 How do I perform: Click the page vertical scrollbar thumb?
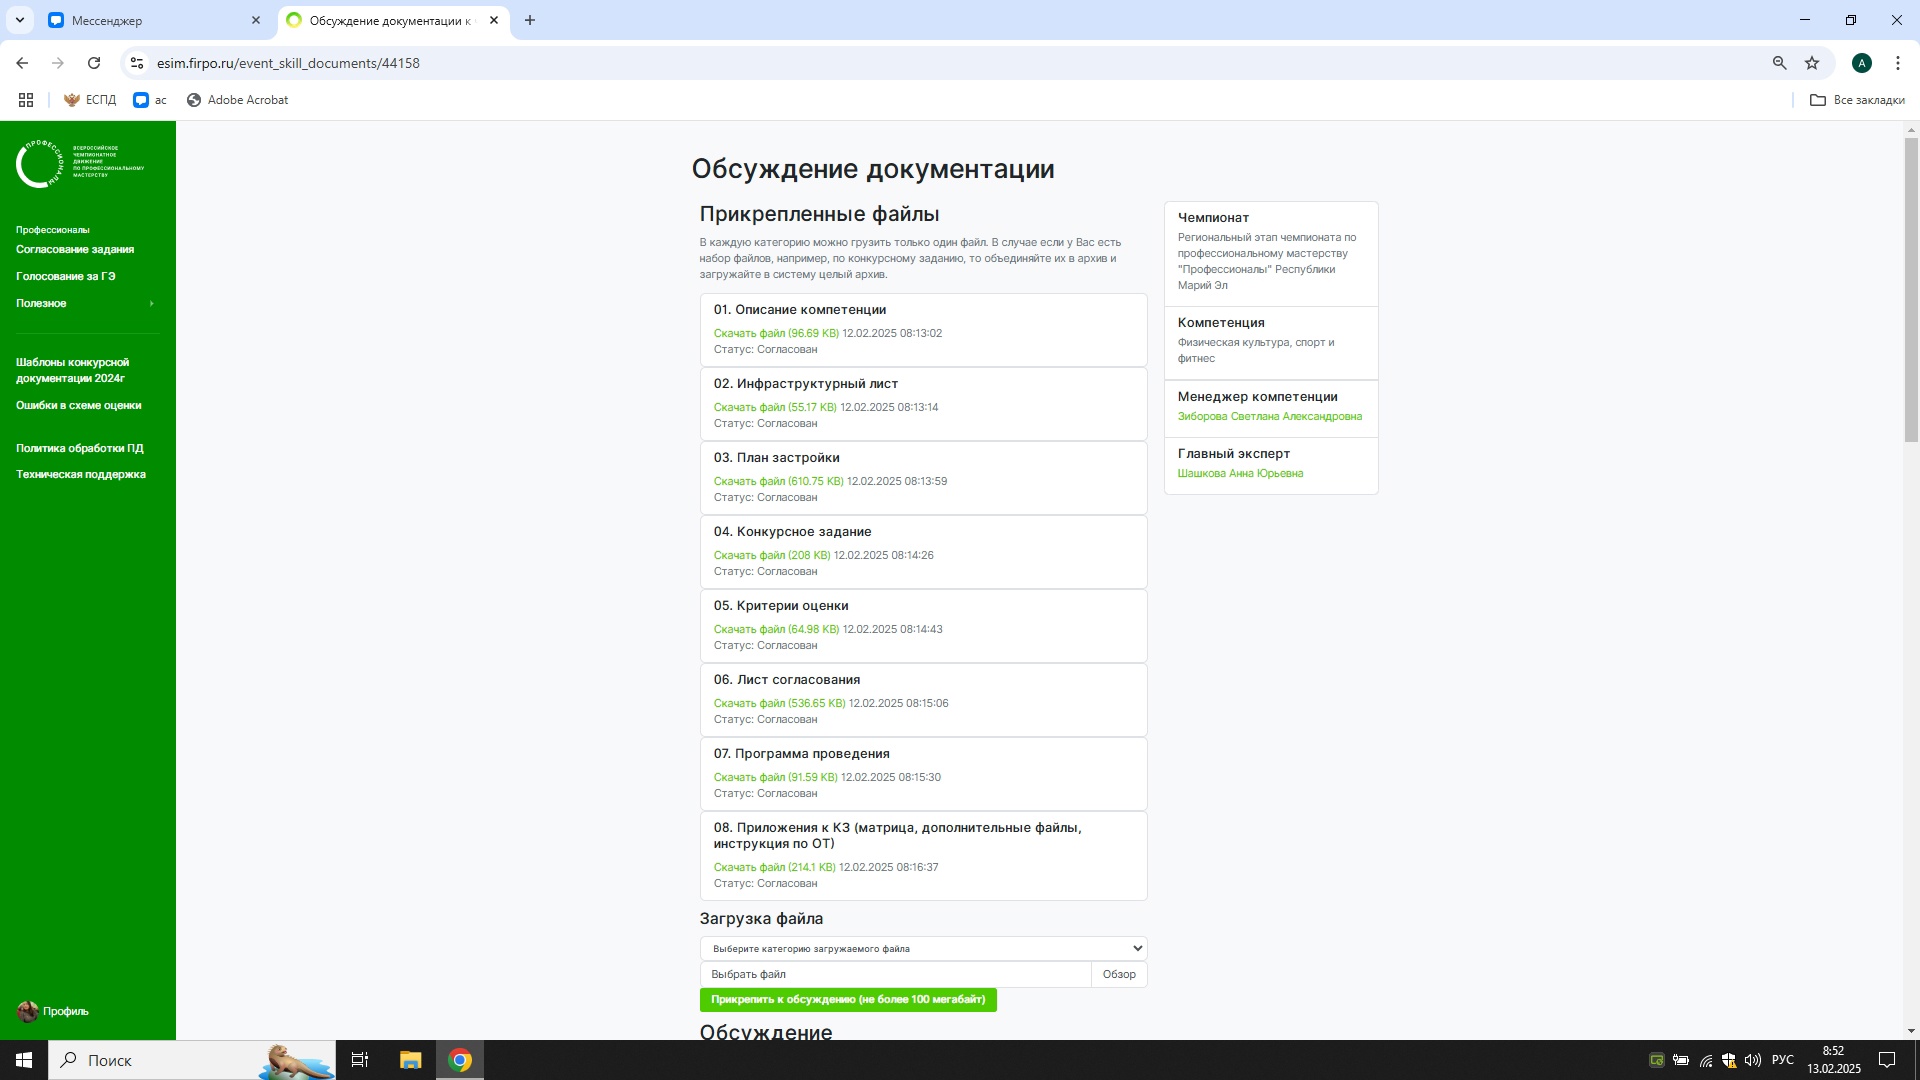tap(1911, 290)
